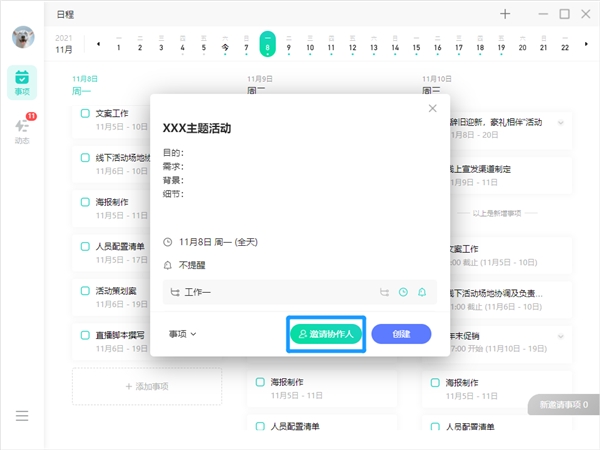Check 海报制作 checkbox in Tuesday column

click(260, 382)
